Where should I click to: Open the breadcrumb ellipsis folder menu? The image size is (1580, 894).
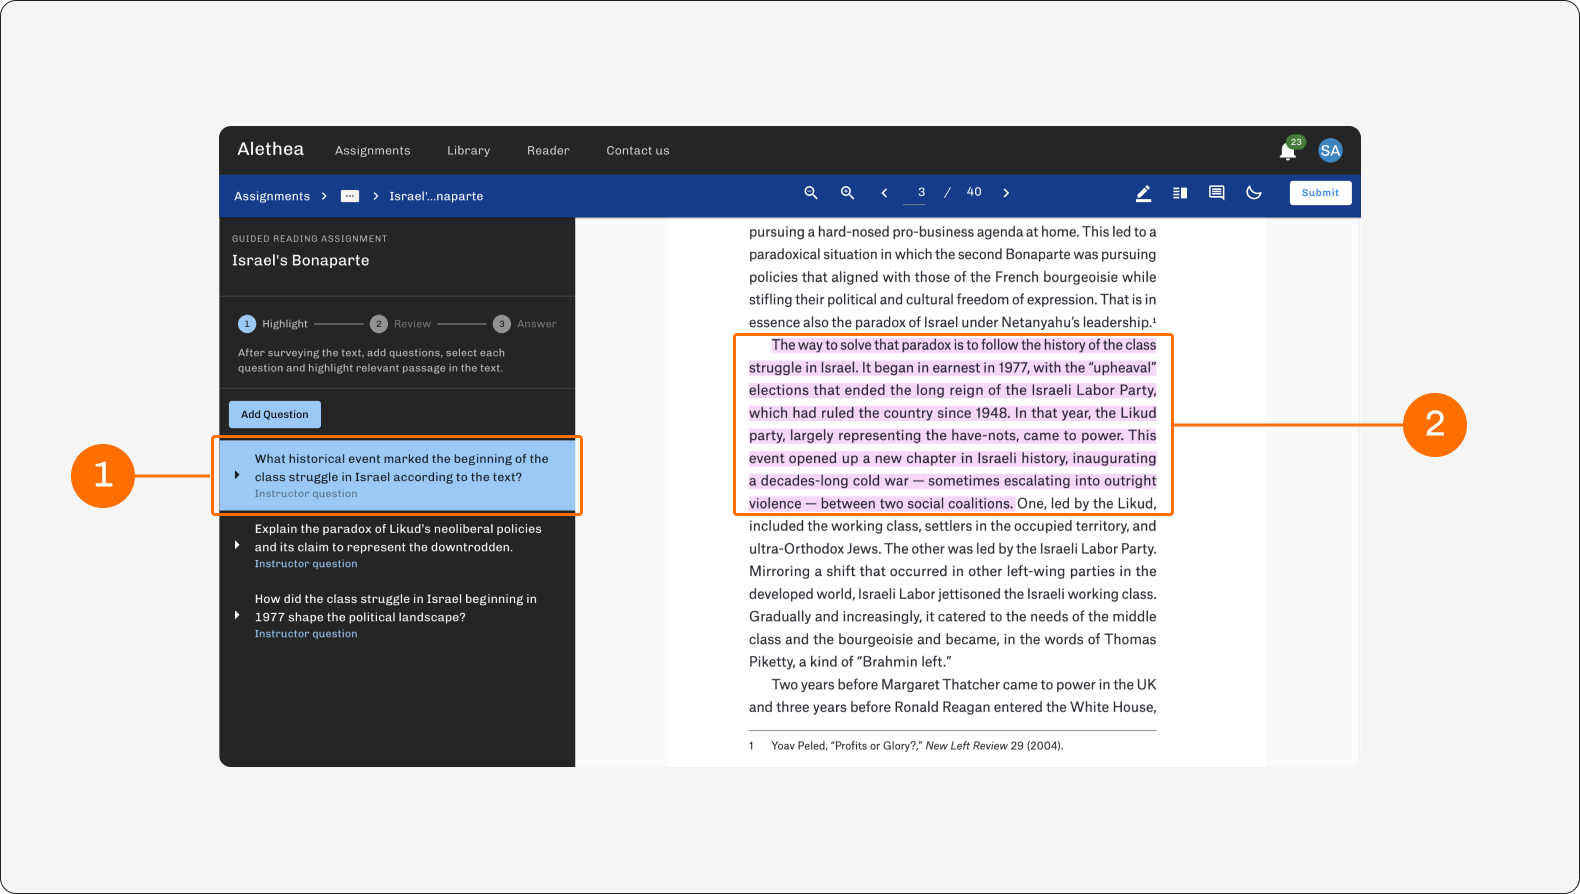[x=350, y=196]
